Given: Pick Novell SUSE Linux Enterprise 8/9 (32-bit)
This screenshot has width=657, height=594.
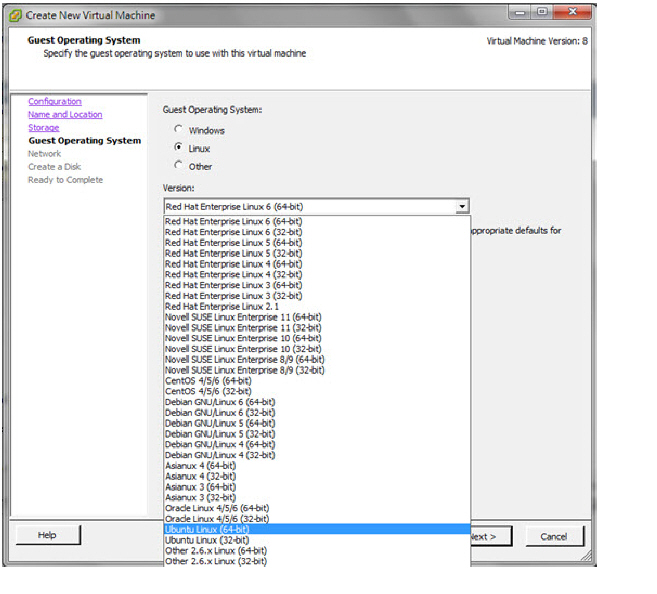Looking at the screenshot, I should pyautogui.click(x=317, y=370).
